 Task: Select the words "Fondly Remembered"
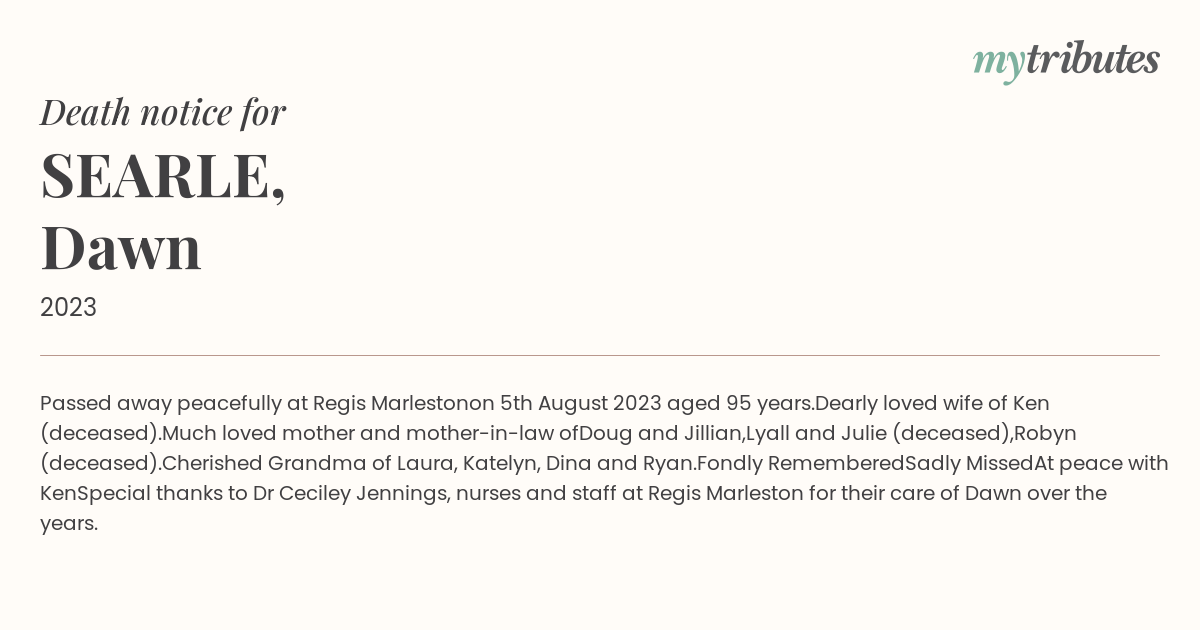(800, 464)
